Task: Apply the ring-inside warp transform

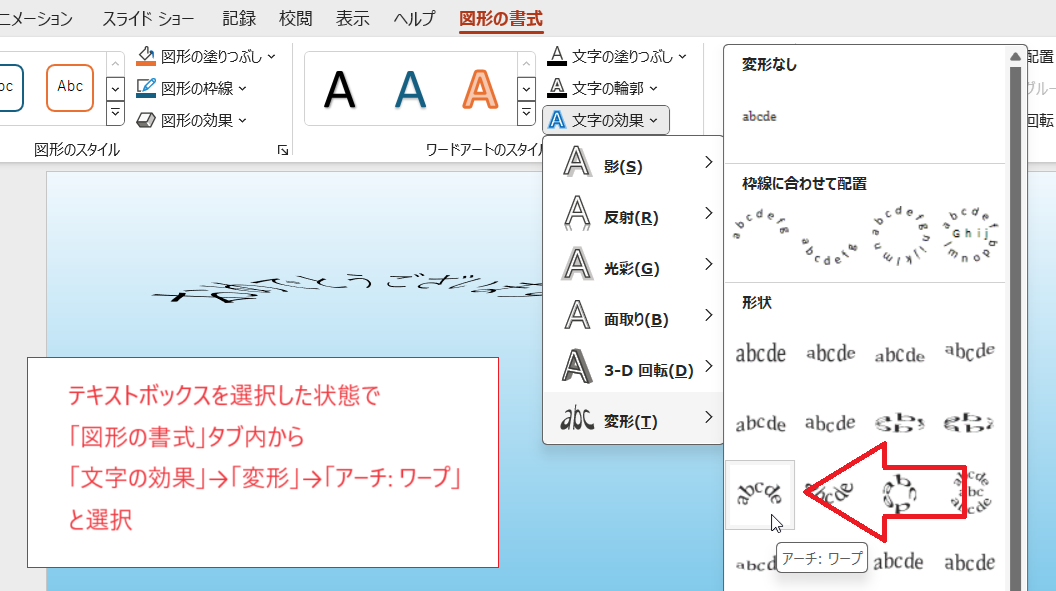Action: pyautogui.click(x=899, y=423)
